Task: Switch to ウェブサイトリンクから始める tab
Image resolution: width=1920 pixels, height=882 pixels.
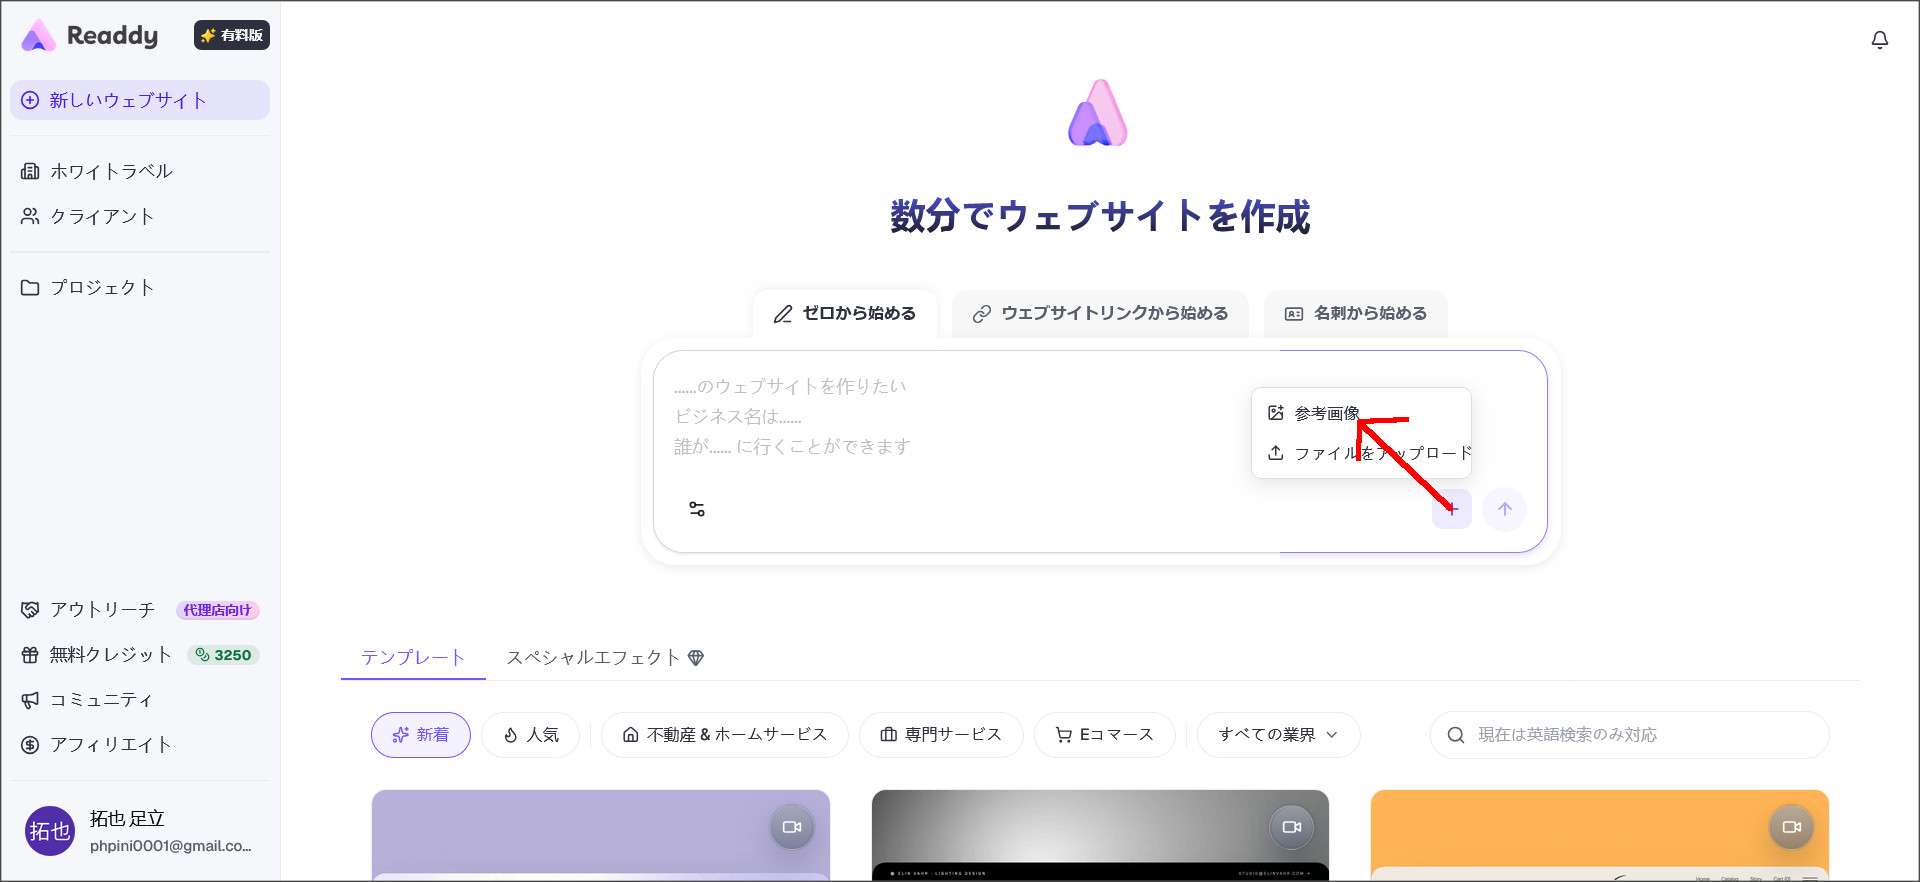Action: click(1100, 314)
